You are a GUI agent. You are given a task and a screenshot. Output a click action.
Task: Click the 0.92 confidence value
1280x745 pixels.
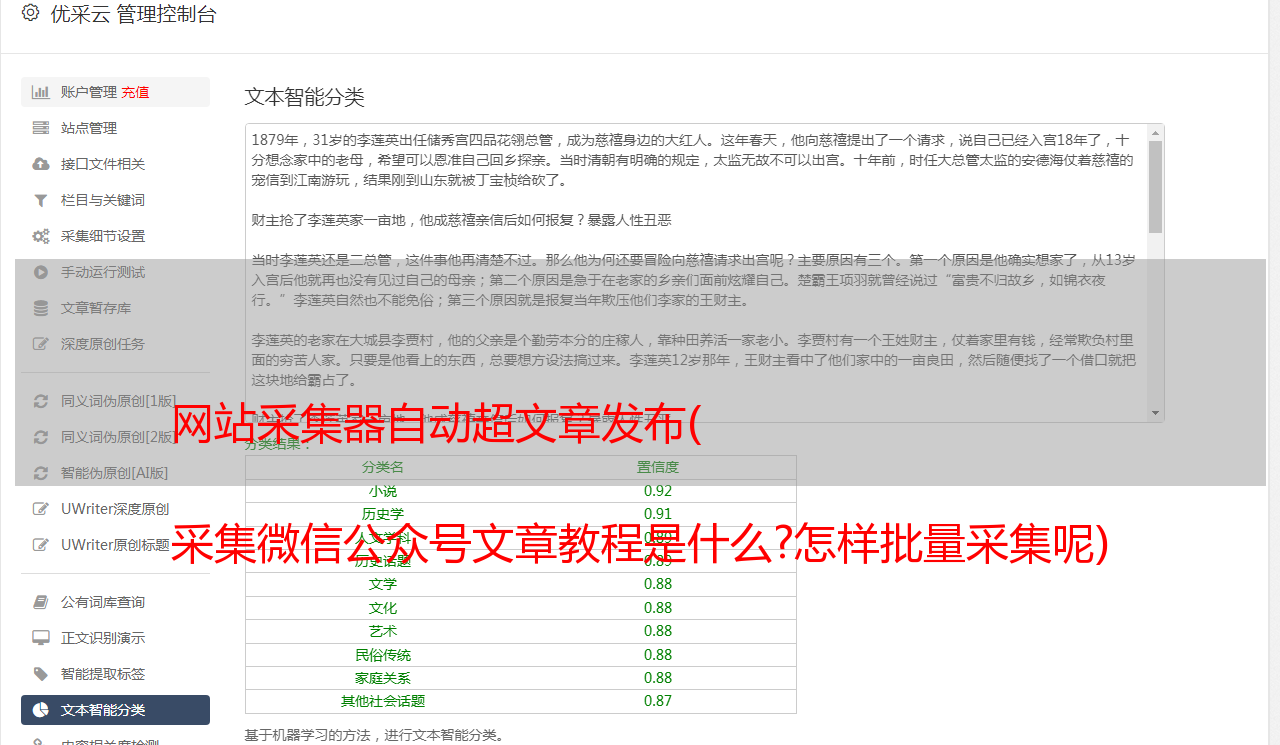point(658,491)
